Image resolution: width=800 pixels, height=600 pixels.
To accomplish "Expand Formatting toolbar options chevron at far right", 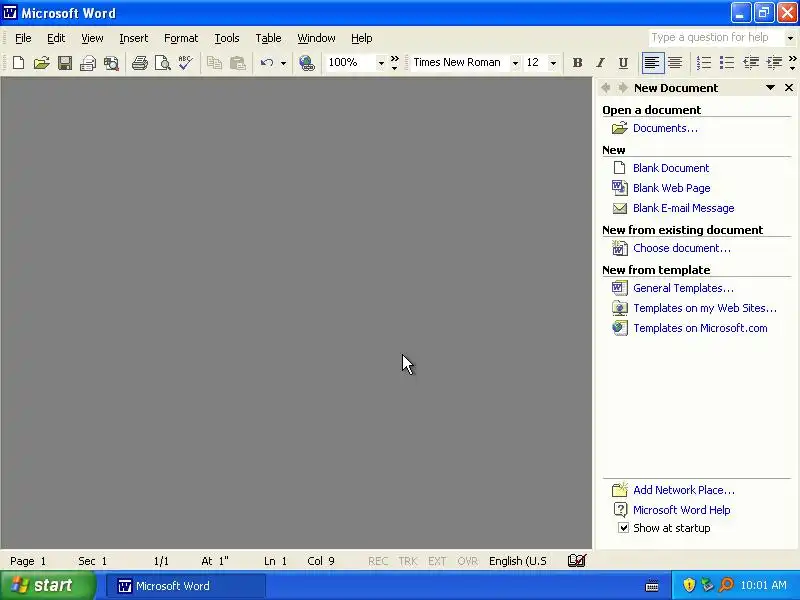I will coord(792,63).
